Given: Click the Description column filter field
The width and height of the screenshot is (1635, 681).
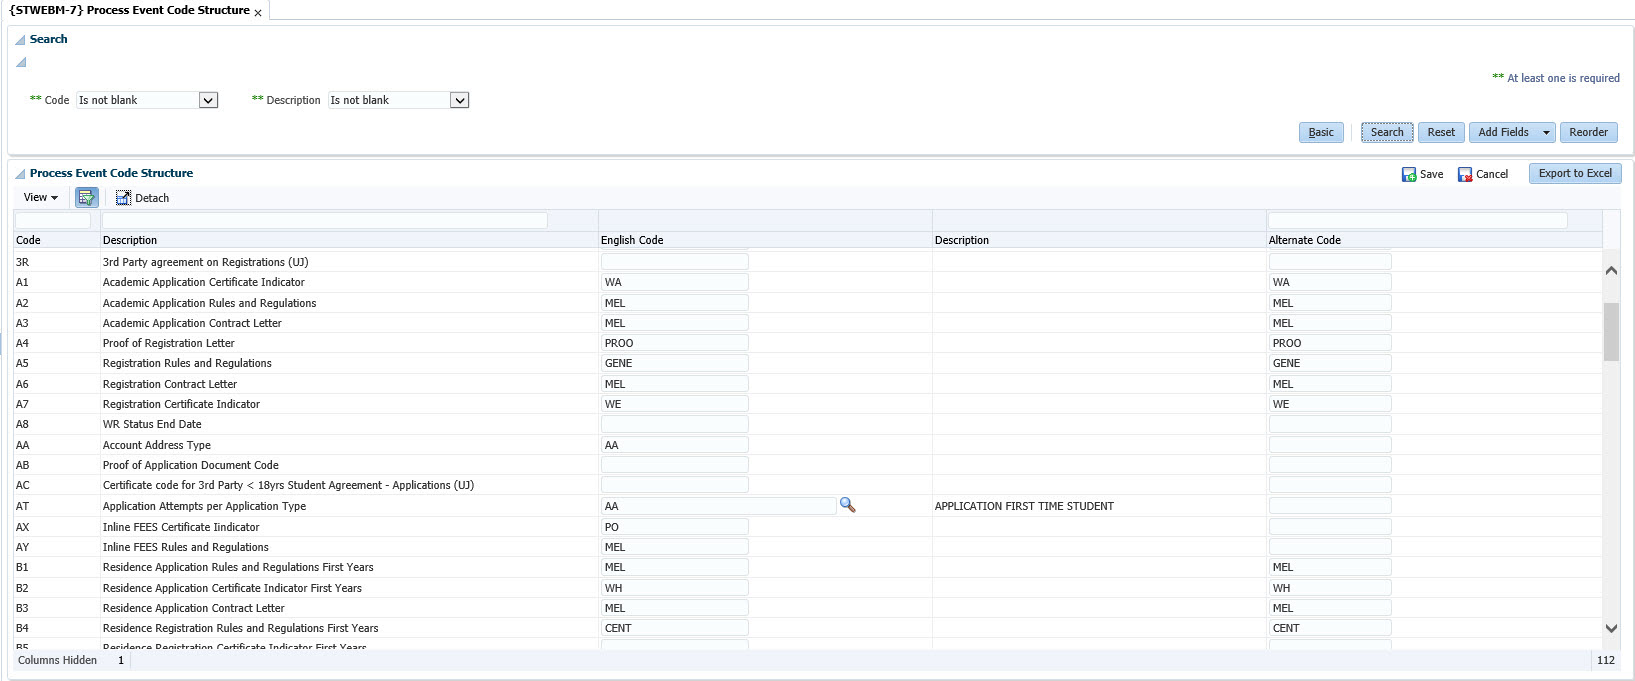Looking at the screenshot, I should (325, 220).
